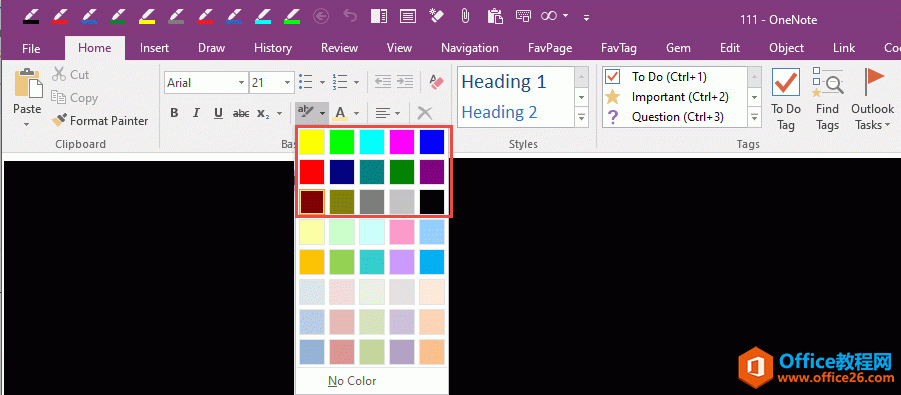Image resolution: width=901 pixels, height=395 pixels.
Task: Open the Customize Quick Access Toolbar arrow
Action: pyautogui.click(x=586, y=17)
